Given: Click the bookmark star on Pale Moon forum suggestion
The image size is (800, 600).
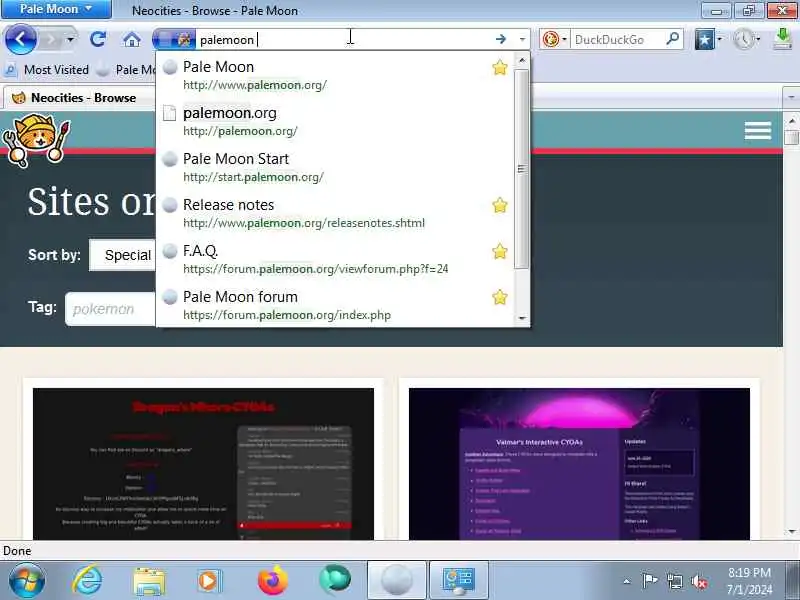Looking at the screenshot, I should pos(500,297).
